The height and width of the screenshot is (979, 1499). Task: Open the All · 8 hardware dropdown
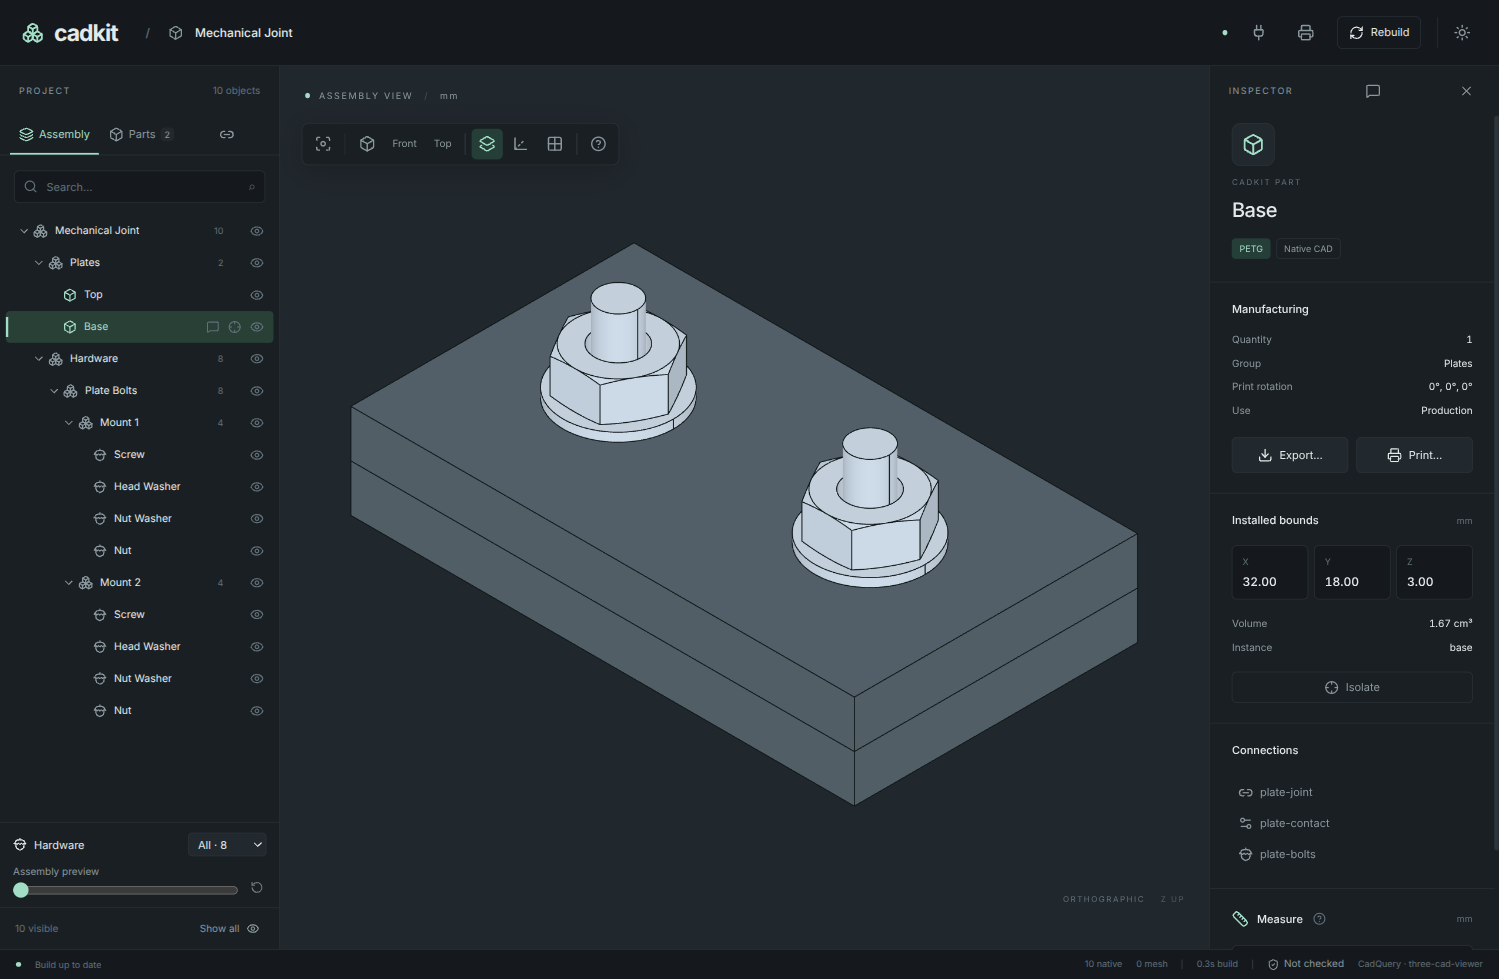coord(227,845)
